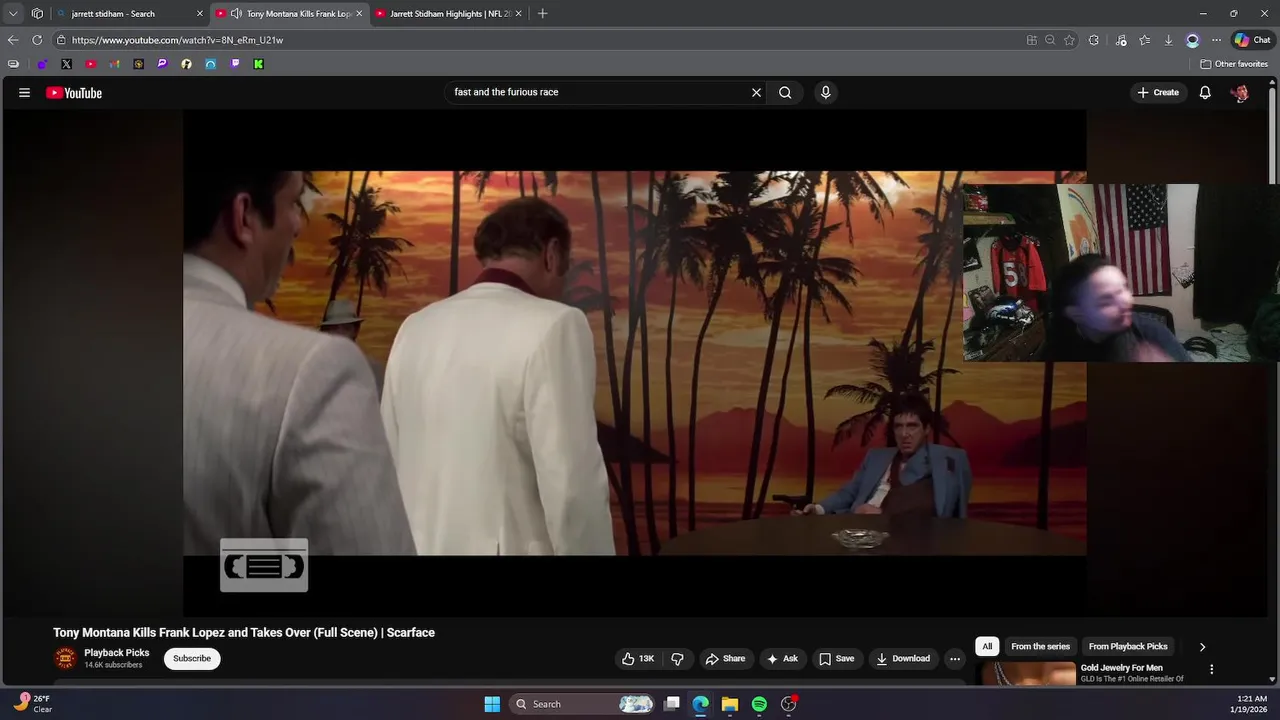1280x720 pixels.
Task: Open the Edge workspaces icon
Action: pyautogui.click(x=37, y=14)
